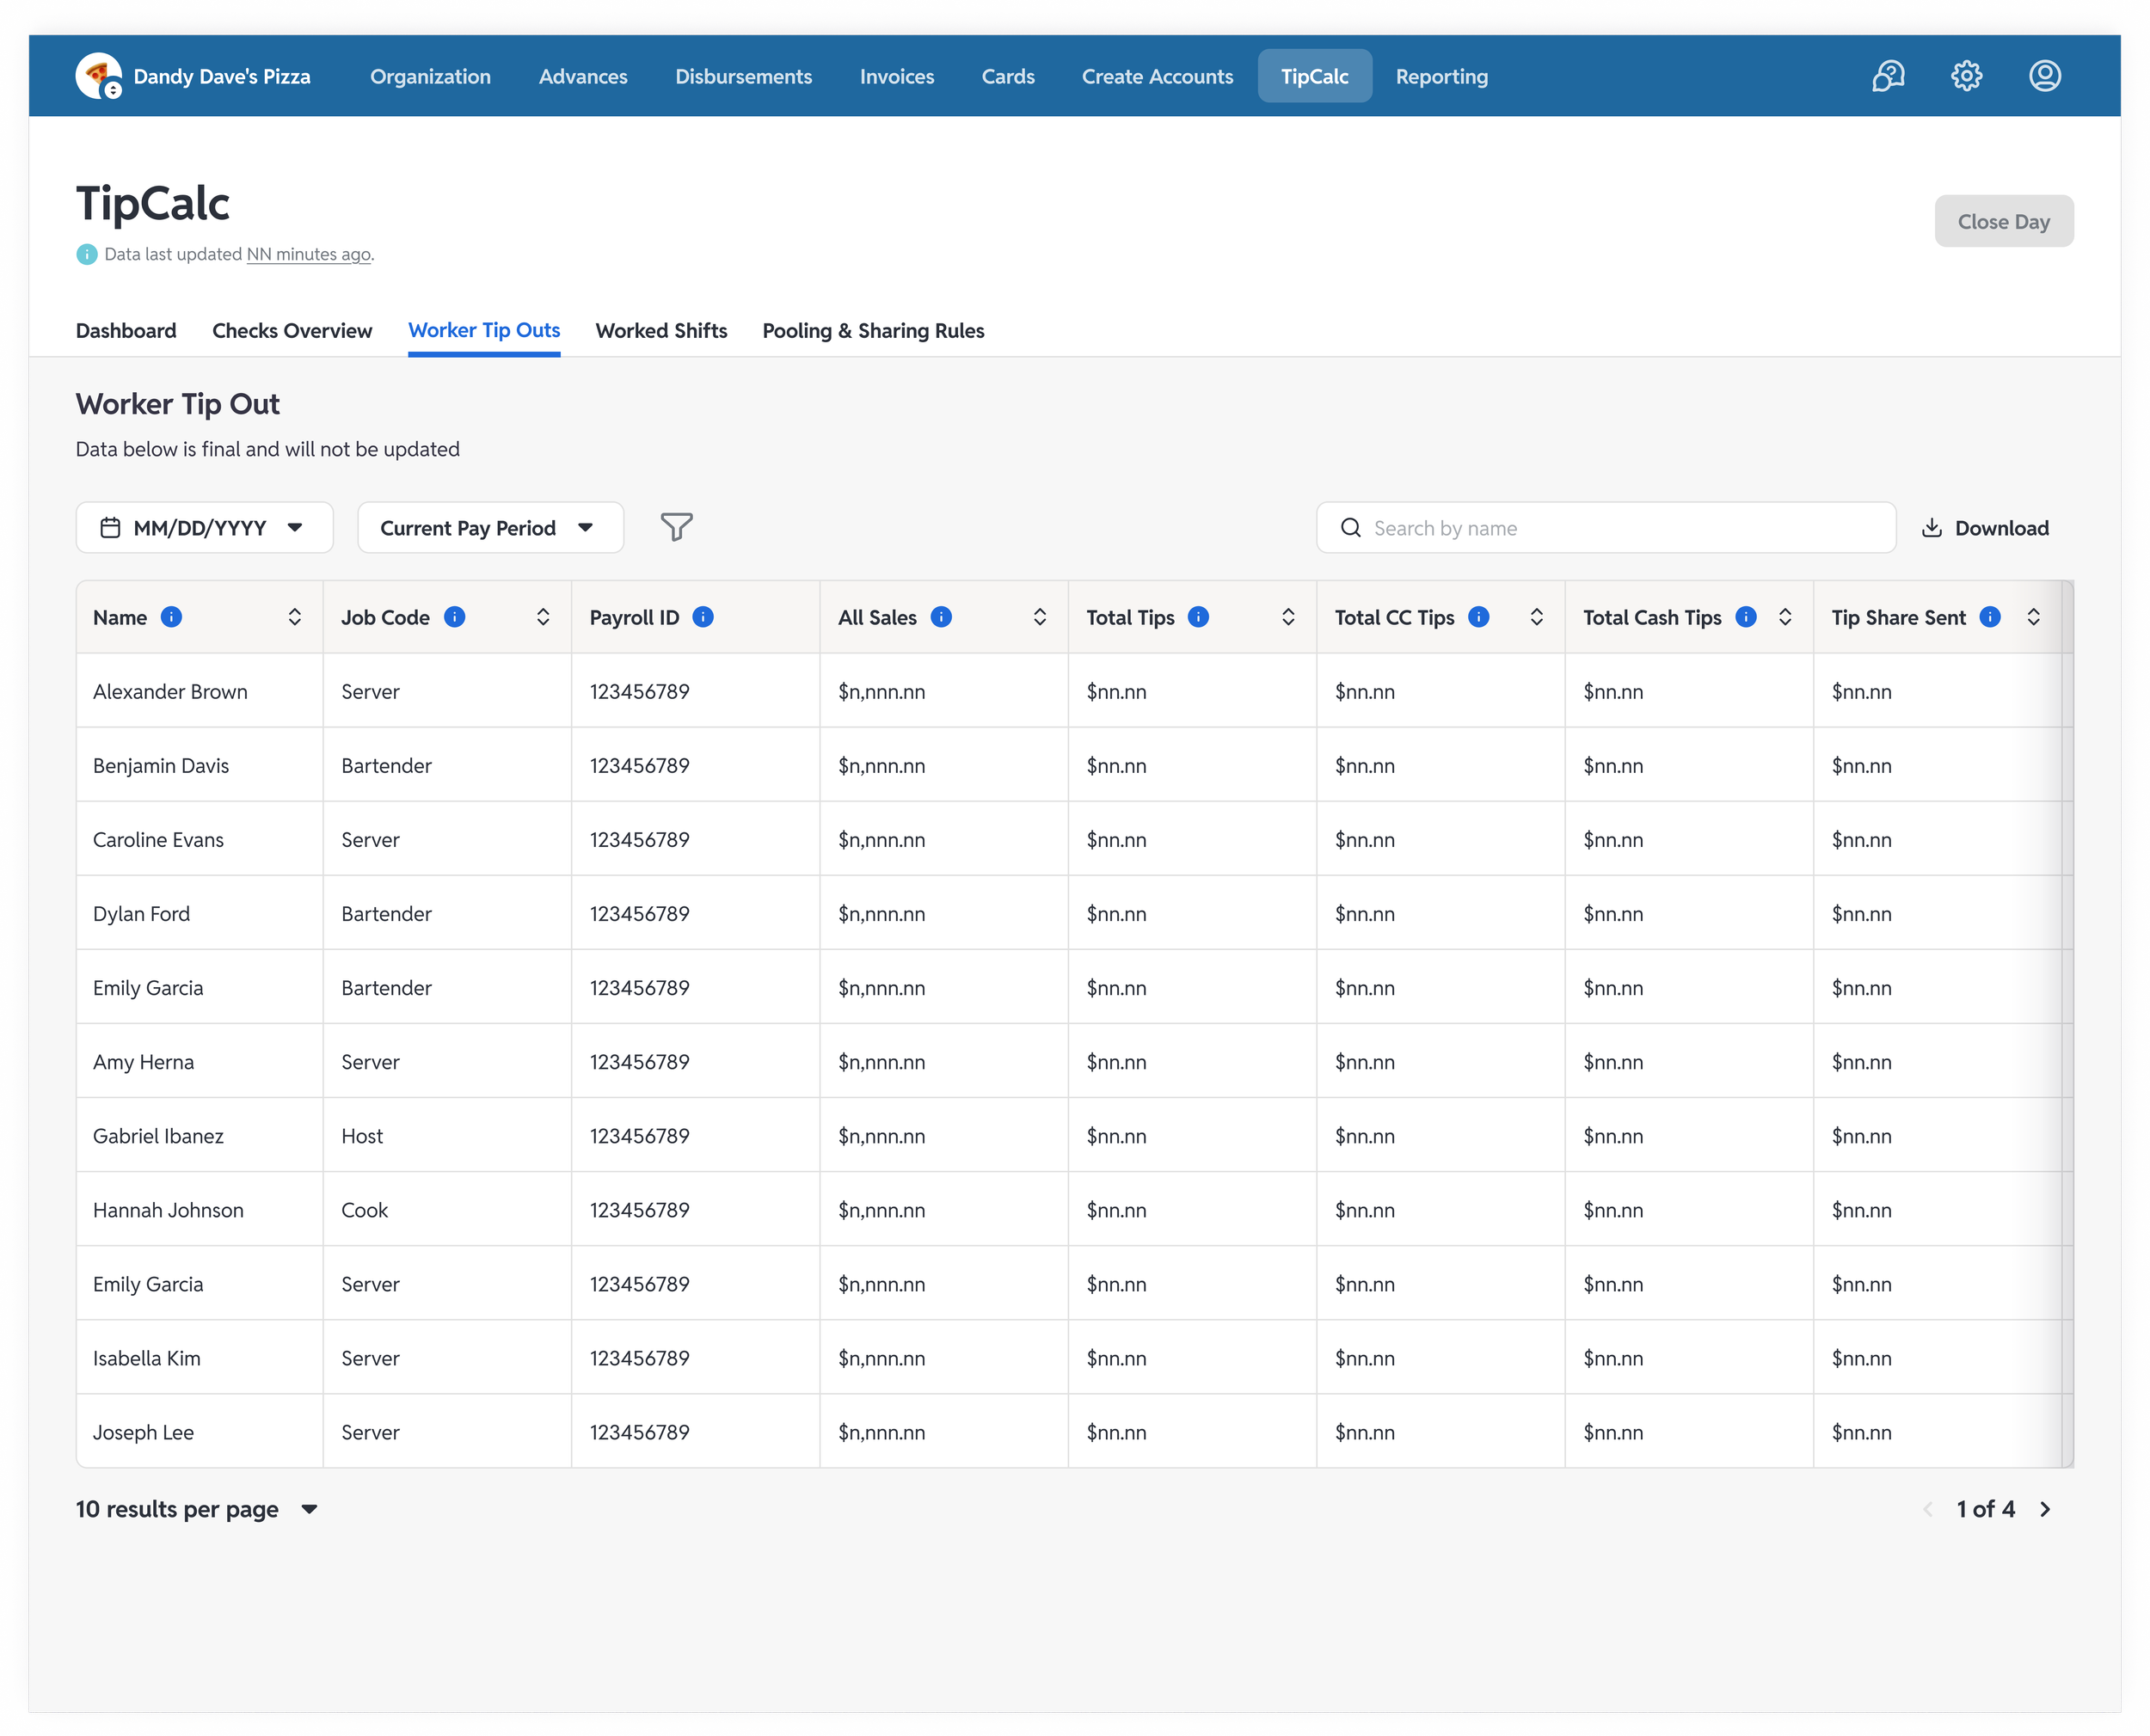The width and height of the screenshot is (2150, 1736).
Task: Sort the table by Tip Share Sent
Action: 2033,617
